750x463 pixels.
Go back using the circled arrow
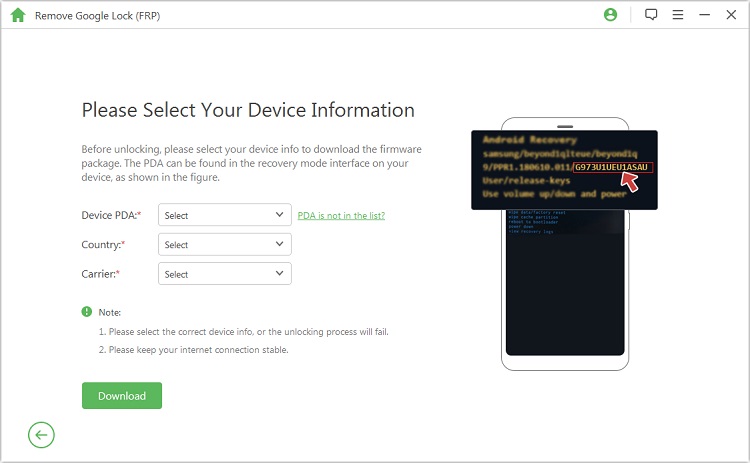click(x=41, y=434)
